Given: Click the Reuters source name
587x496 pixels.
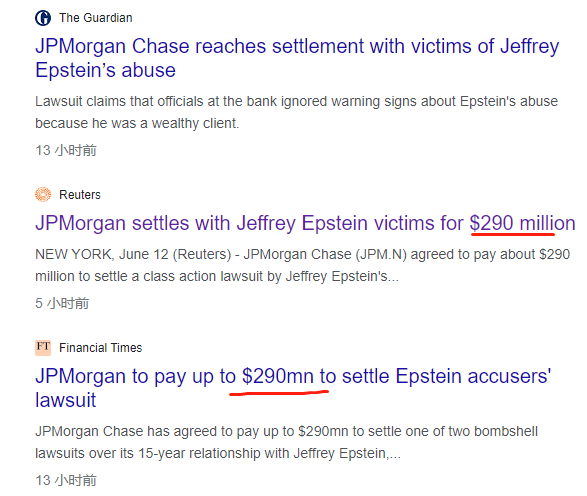Looking at the screenshot, I should [x=80, y=195].
